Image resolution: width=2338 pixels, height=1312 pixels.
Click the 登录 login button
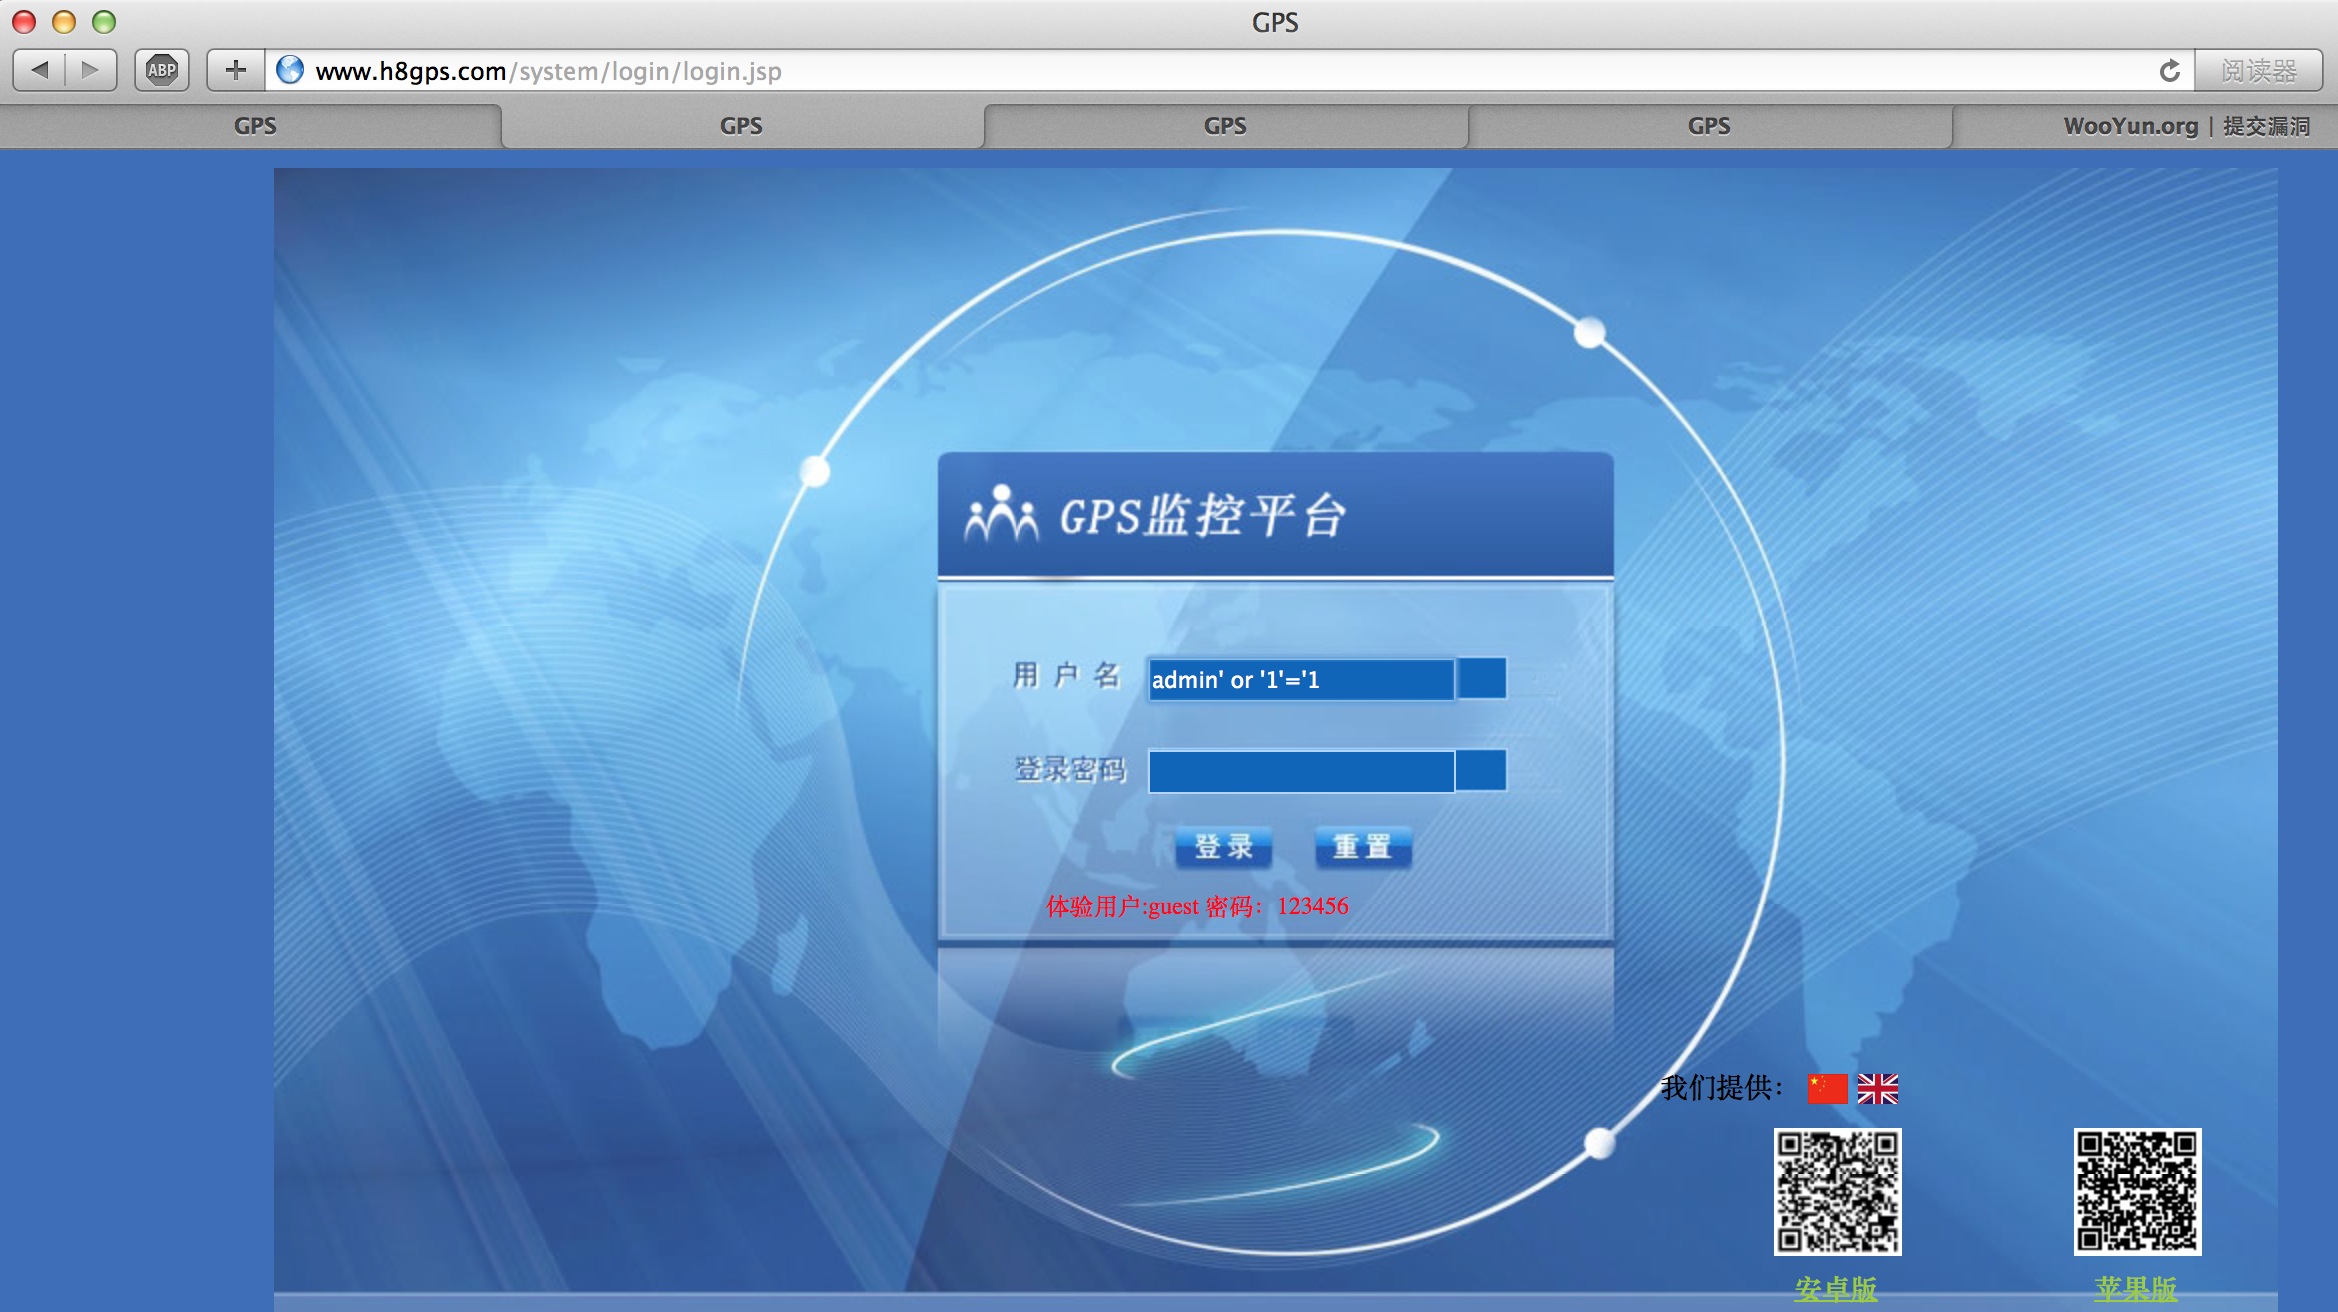1224,847
